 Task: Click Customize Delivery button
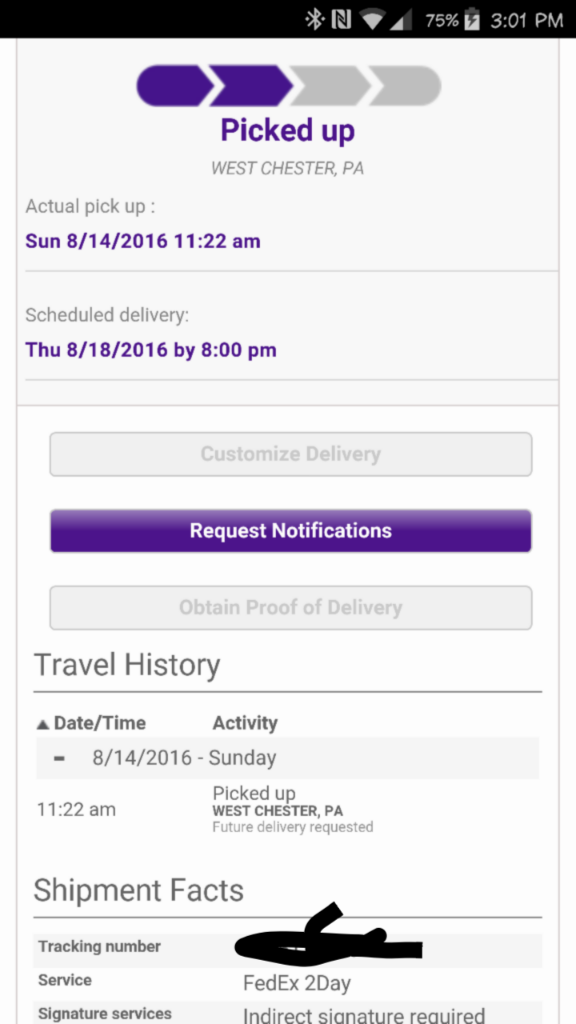(291, 454)
